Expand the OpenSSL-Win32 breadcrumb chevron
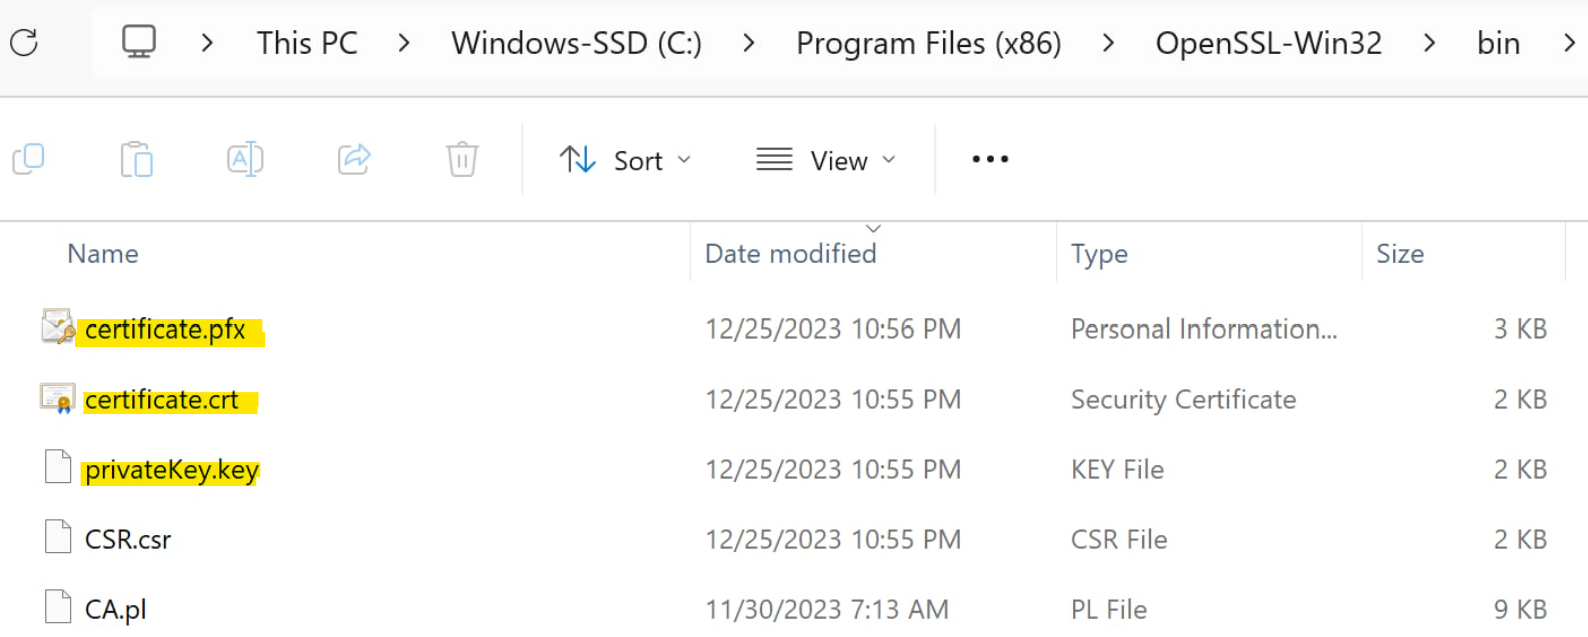The width and height of the screenshot is (1588, 637). tap(1429, 42)
